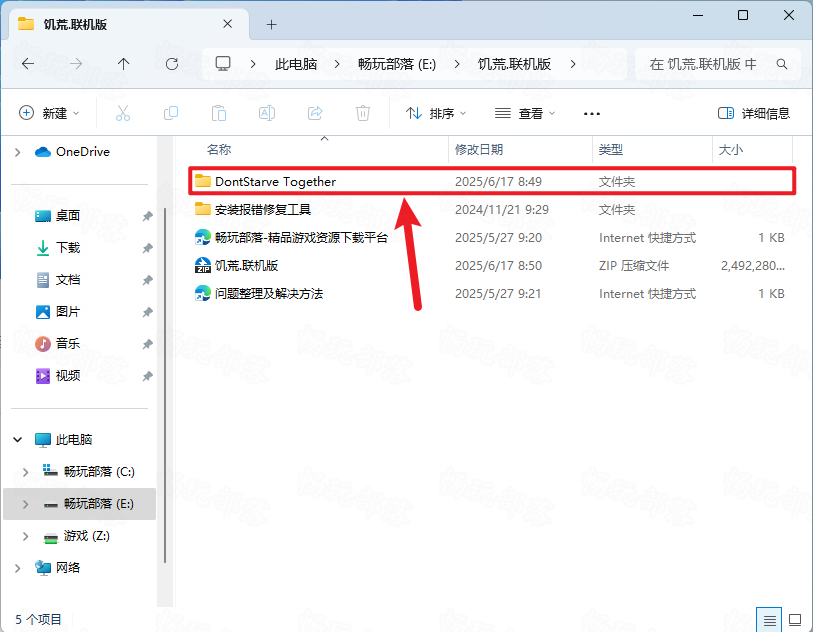The height and width of the screenshot is (632, 813).
Task: Go back to previous folder
Action: click(28, 64)
